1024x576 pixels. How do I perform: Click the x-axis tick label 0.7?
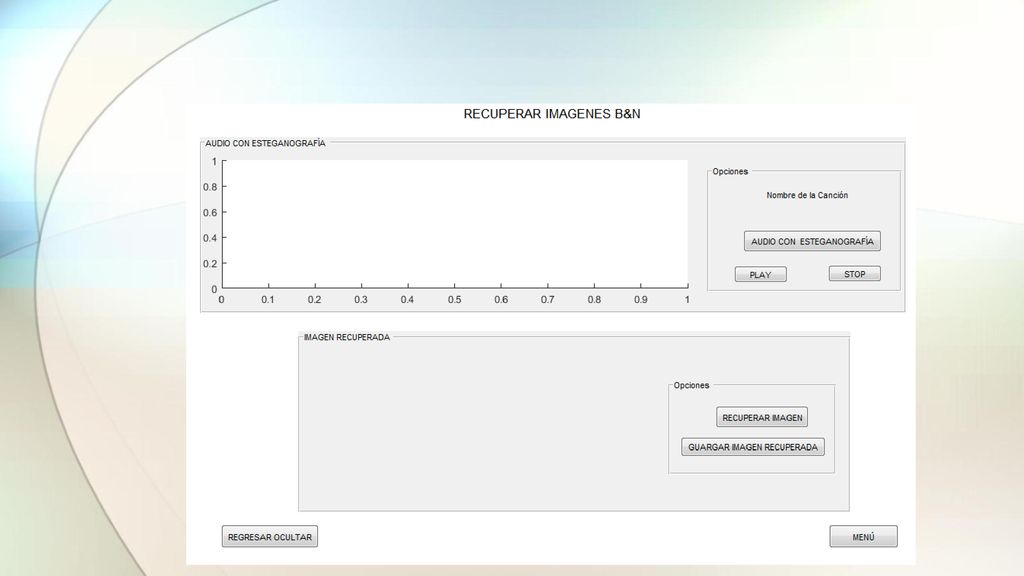point(547,300)
